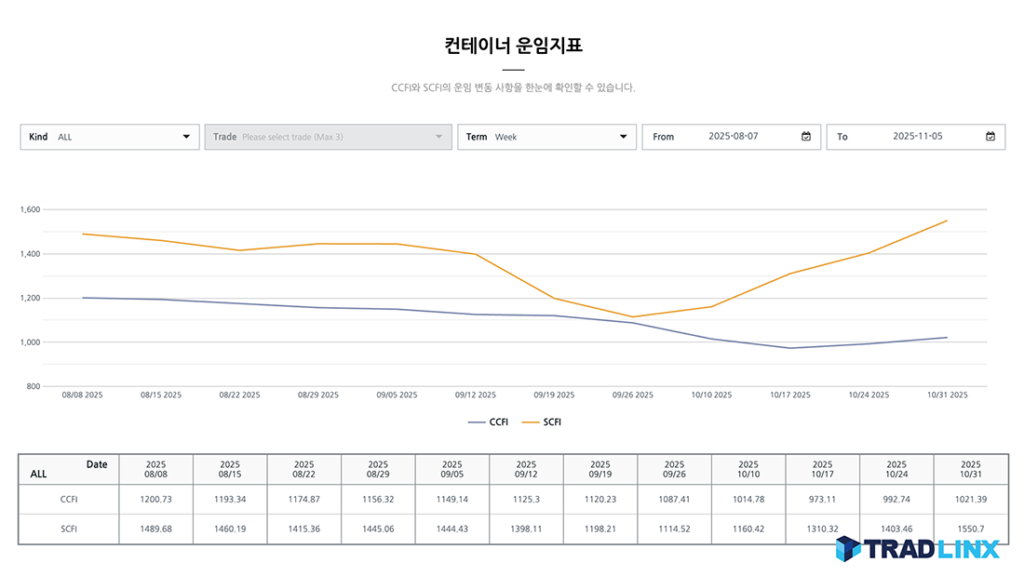1024x576 pixels.
Task: Click the SCFI peak point on the chart
Action: tap(945, 219)
